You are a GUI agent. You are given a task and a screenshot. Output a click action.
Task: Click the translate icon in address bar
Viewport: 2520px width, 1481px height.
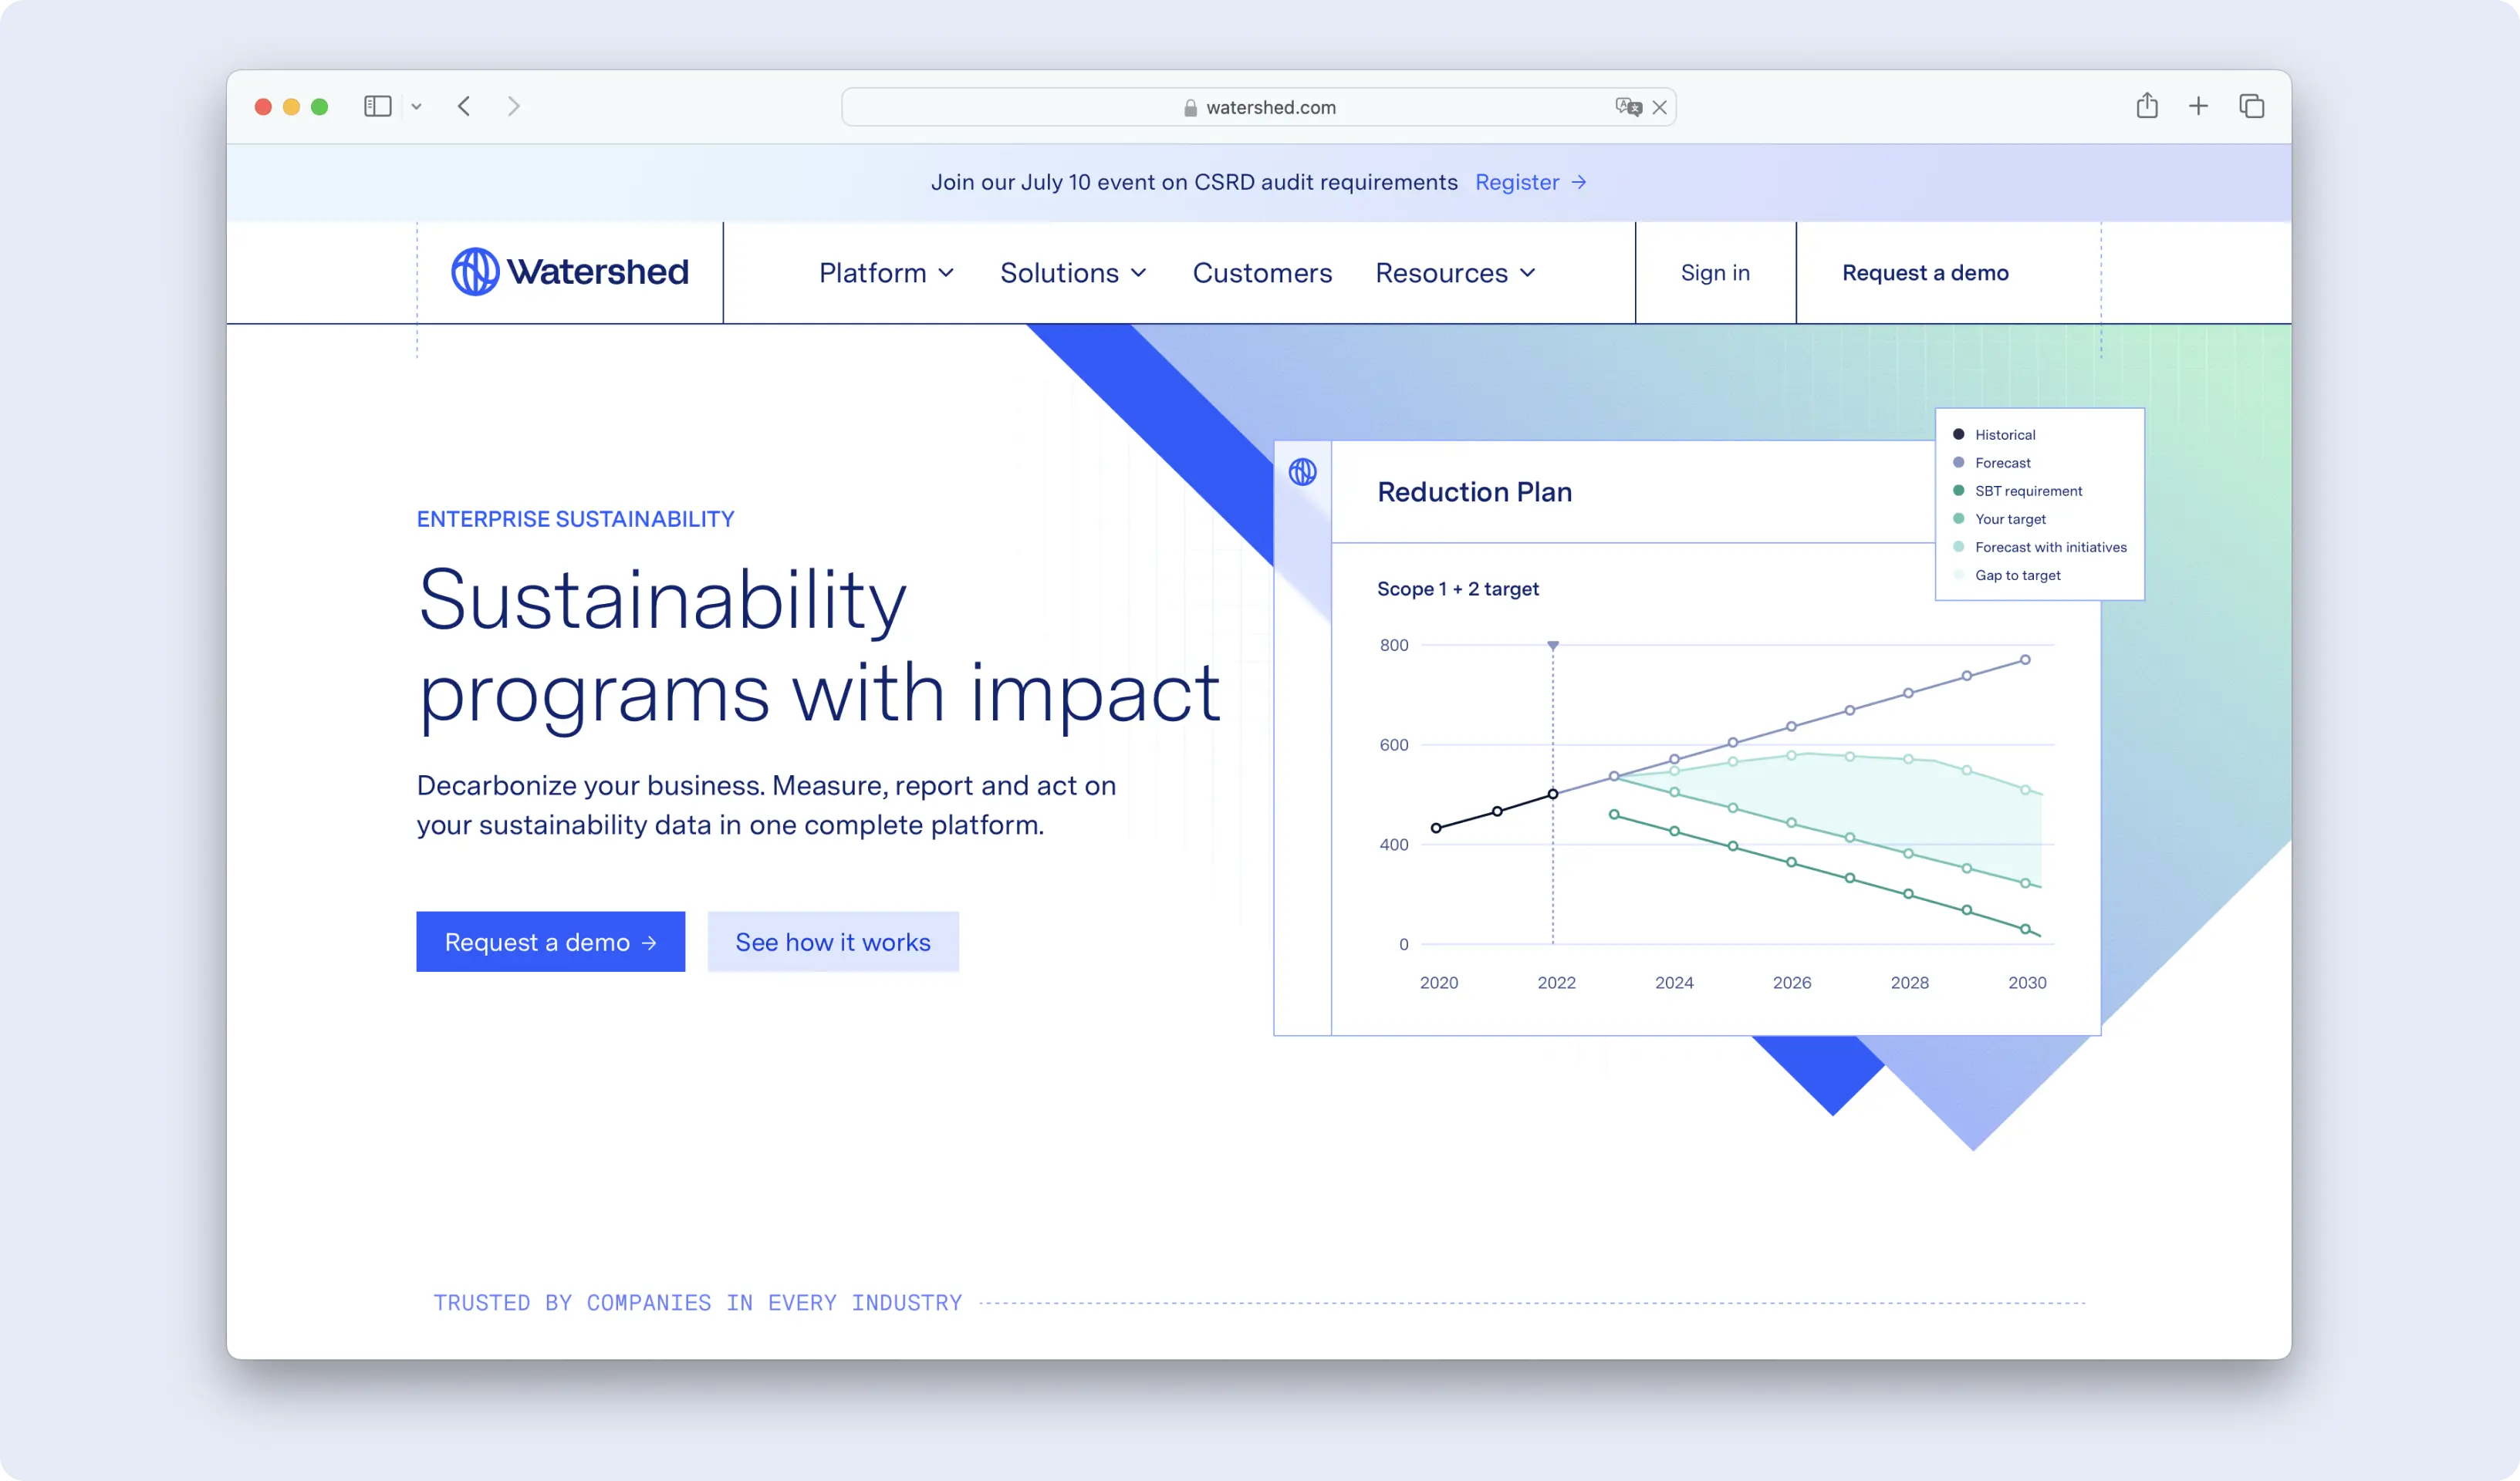pyautogui.click(x=1627, y=107)
